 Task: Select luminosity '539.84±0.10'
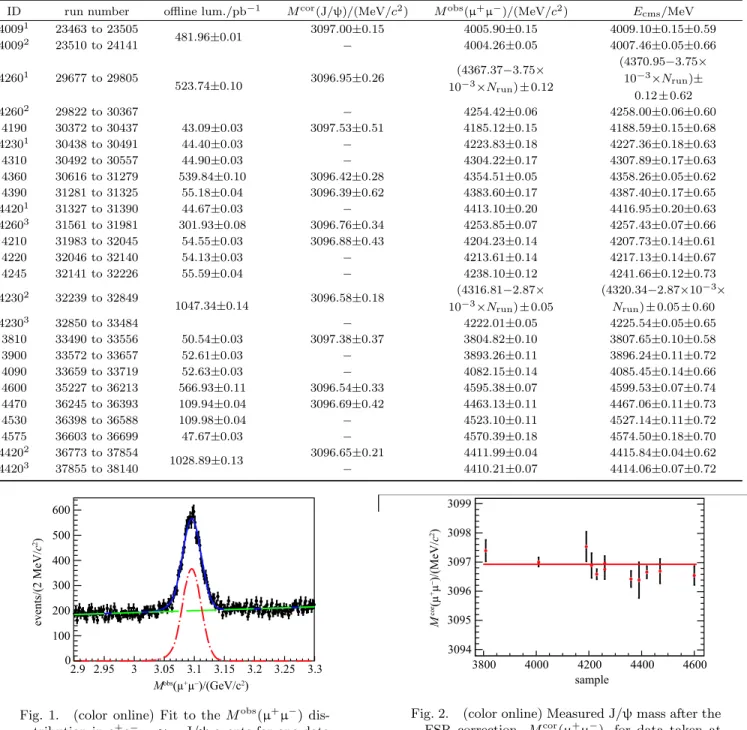tap(212, 176)
